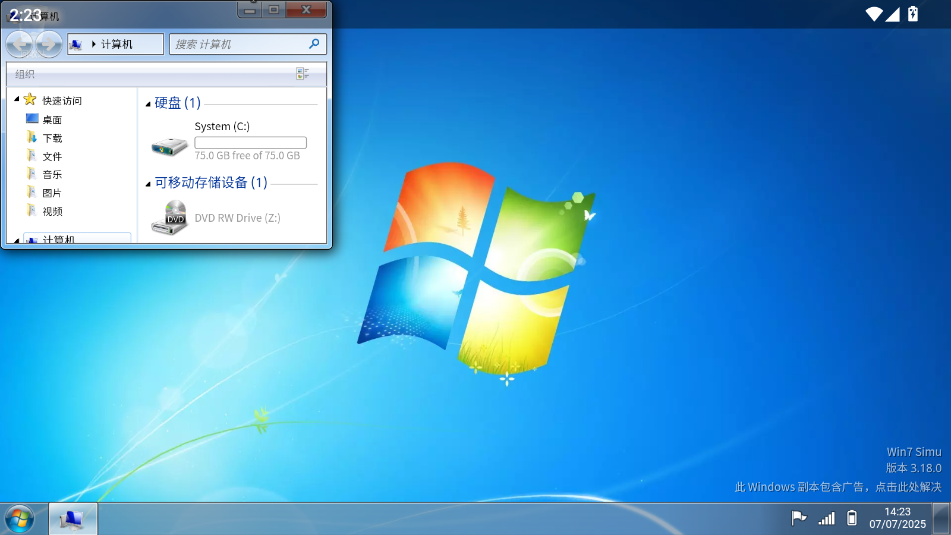Select the System (C:) hard drive icon

pos(169,146)
